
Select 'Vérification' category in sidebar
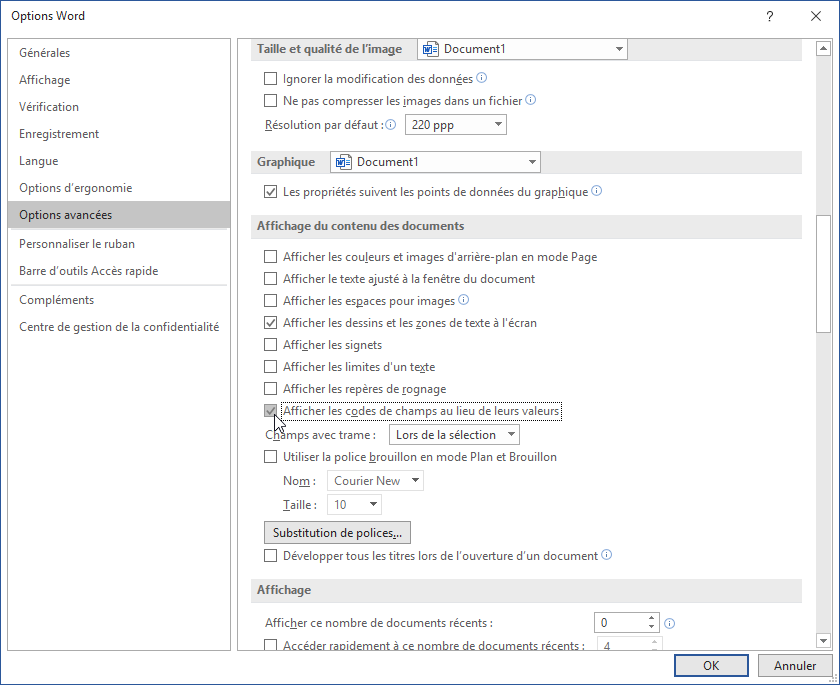[x=49, y=107]
